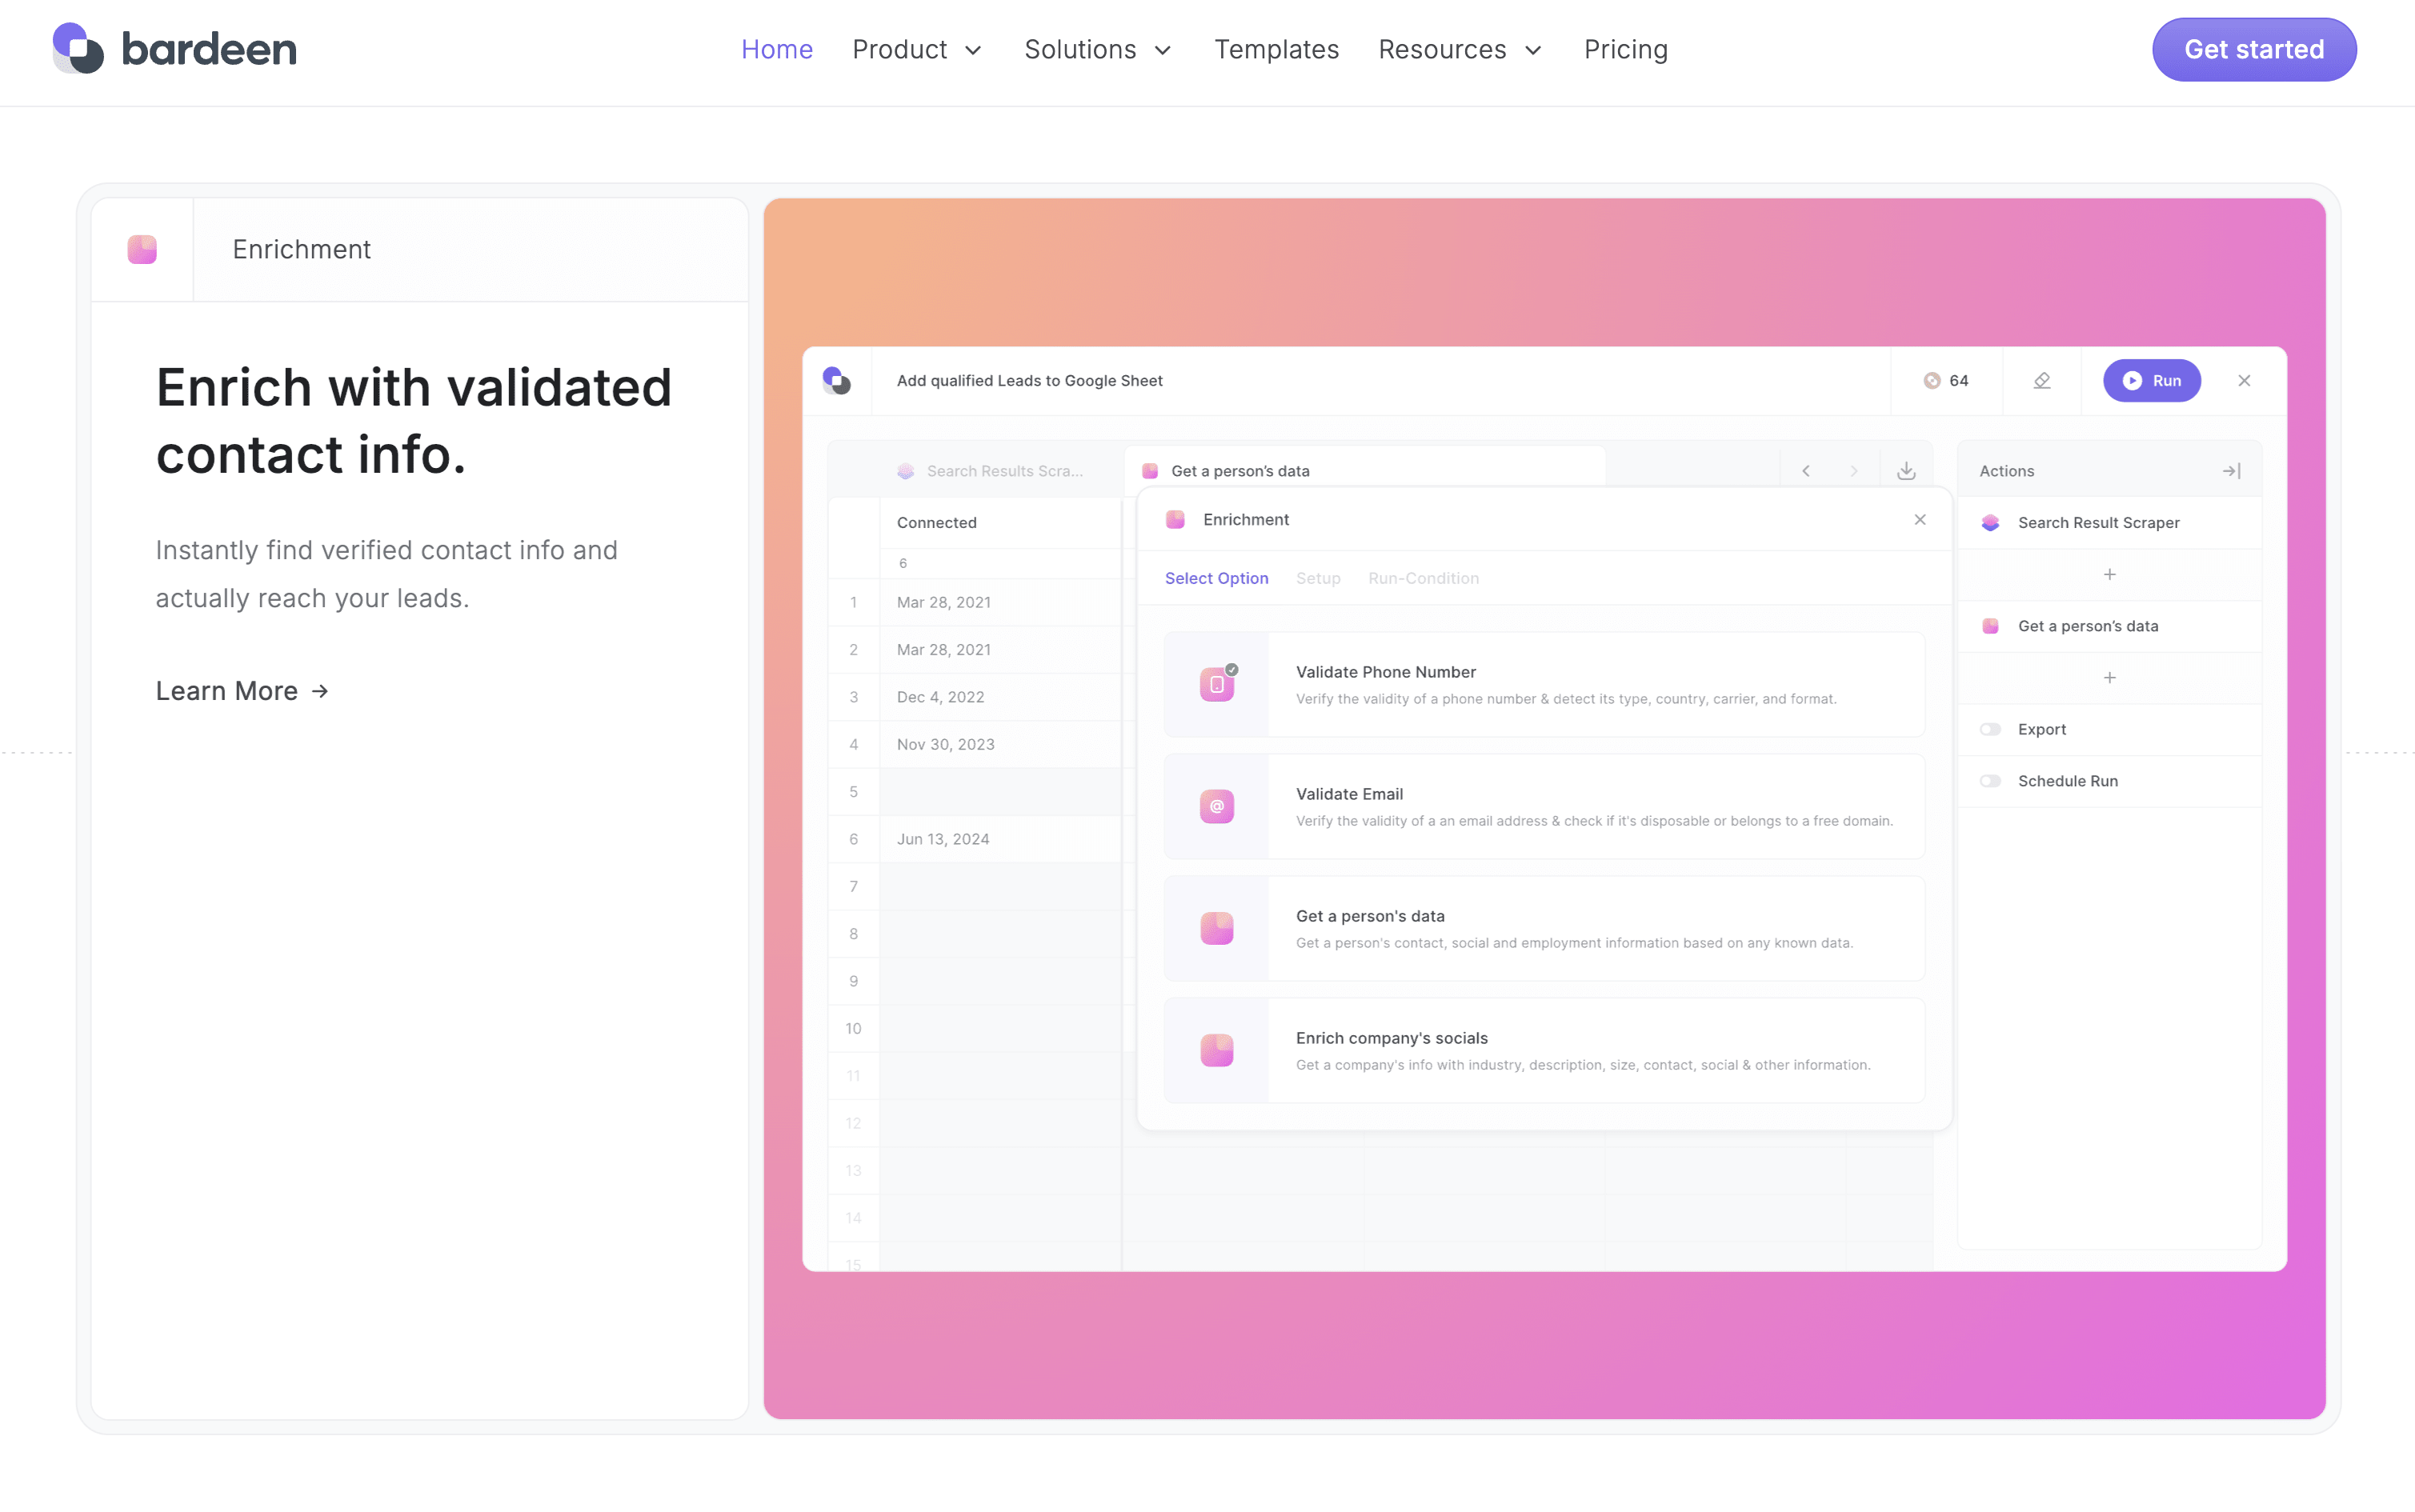Viewport: 2415px width, 1512px height.
Task: Click the Validate Email at-sign icon
Action: [1217, 806]
